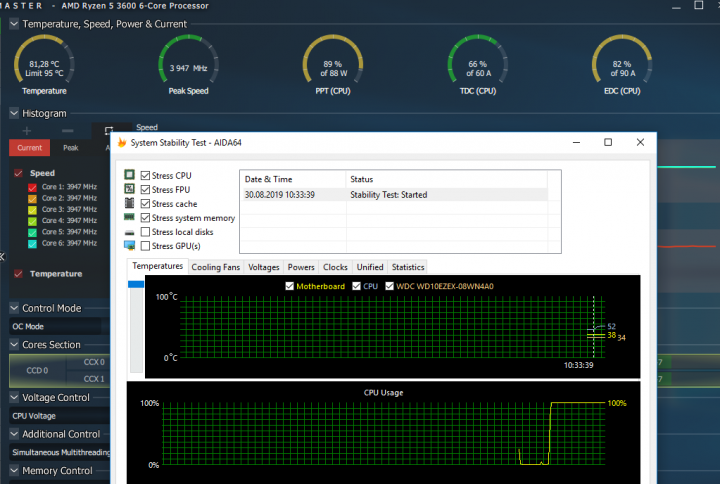Open the Voltages tab
The width and height of the screenshot is (720, 484).
tap(264, 267)
